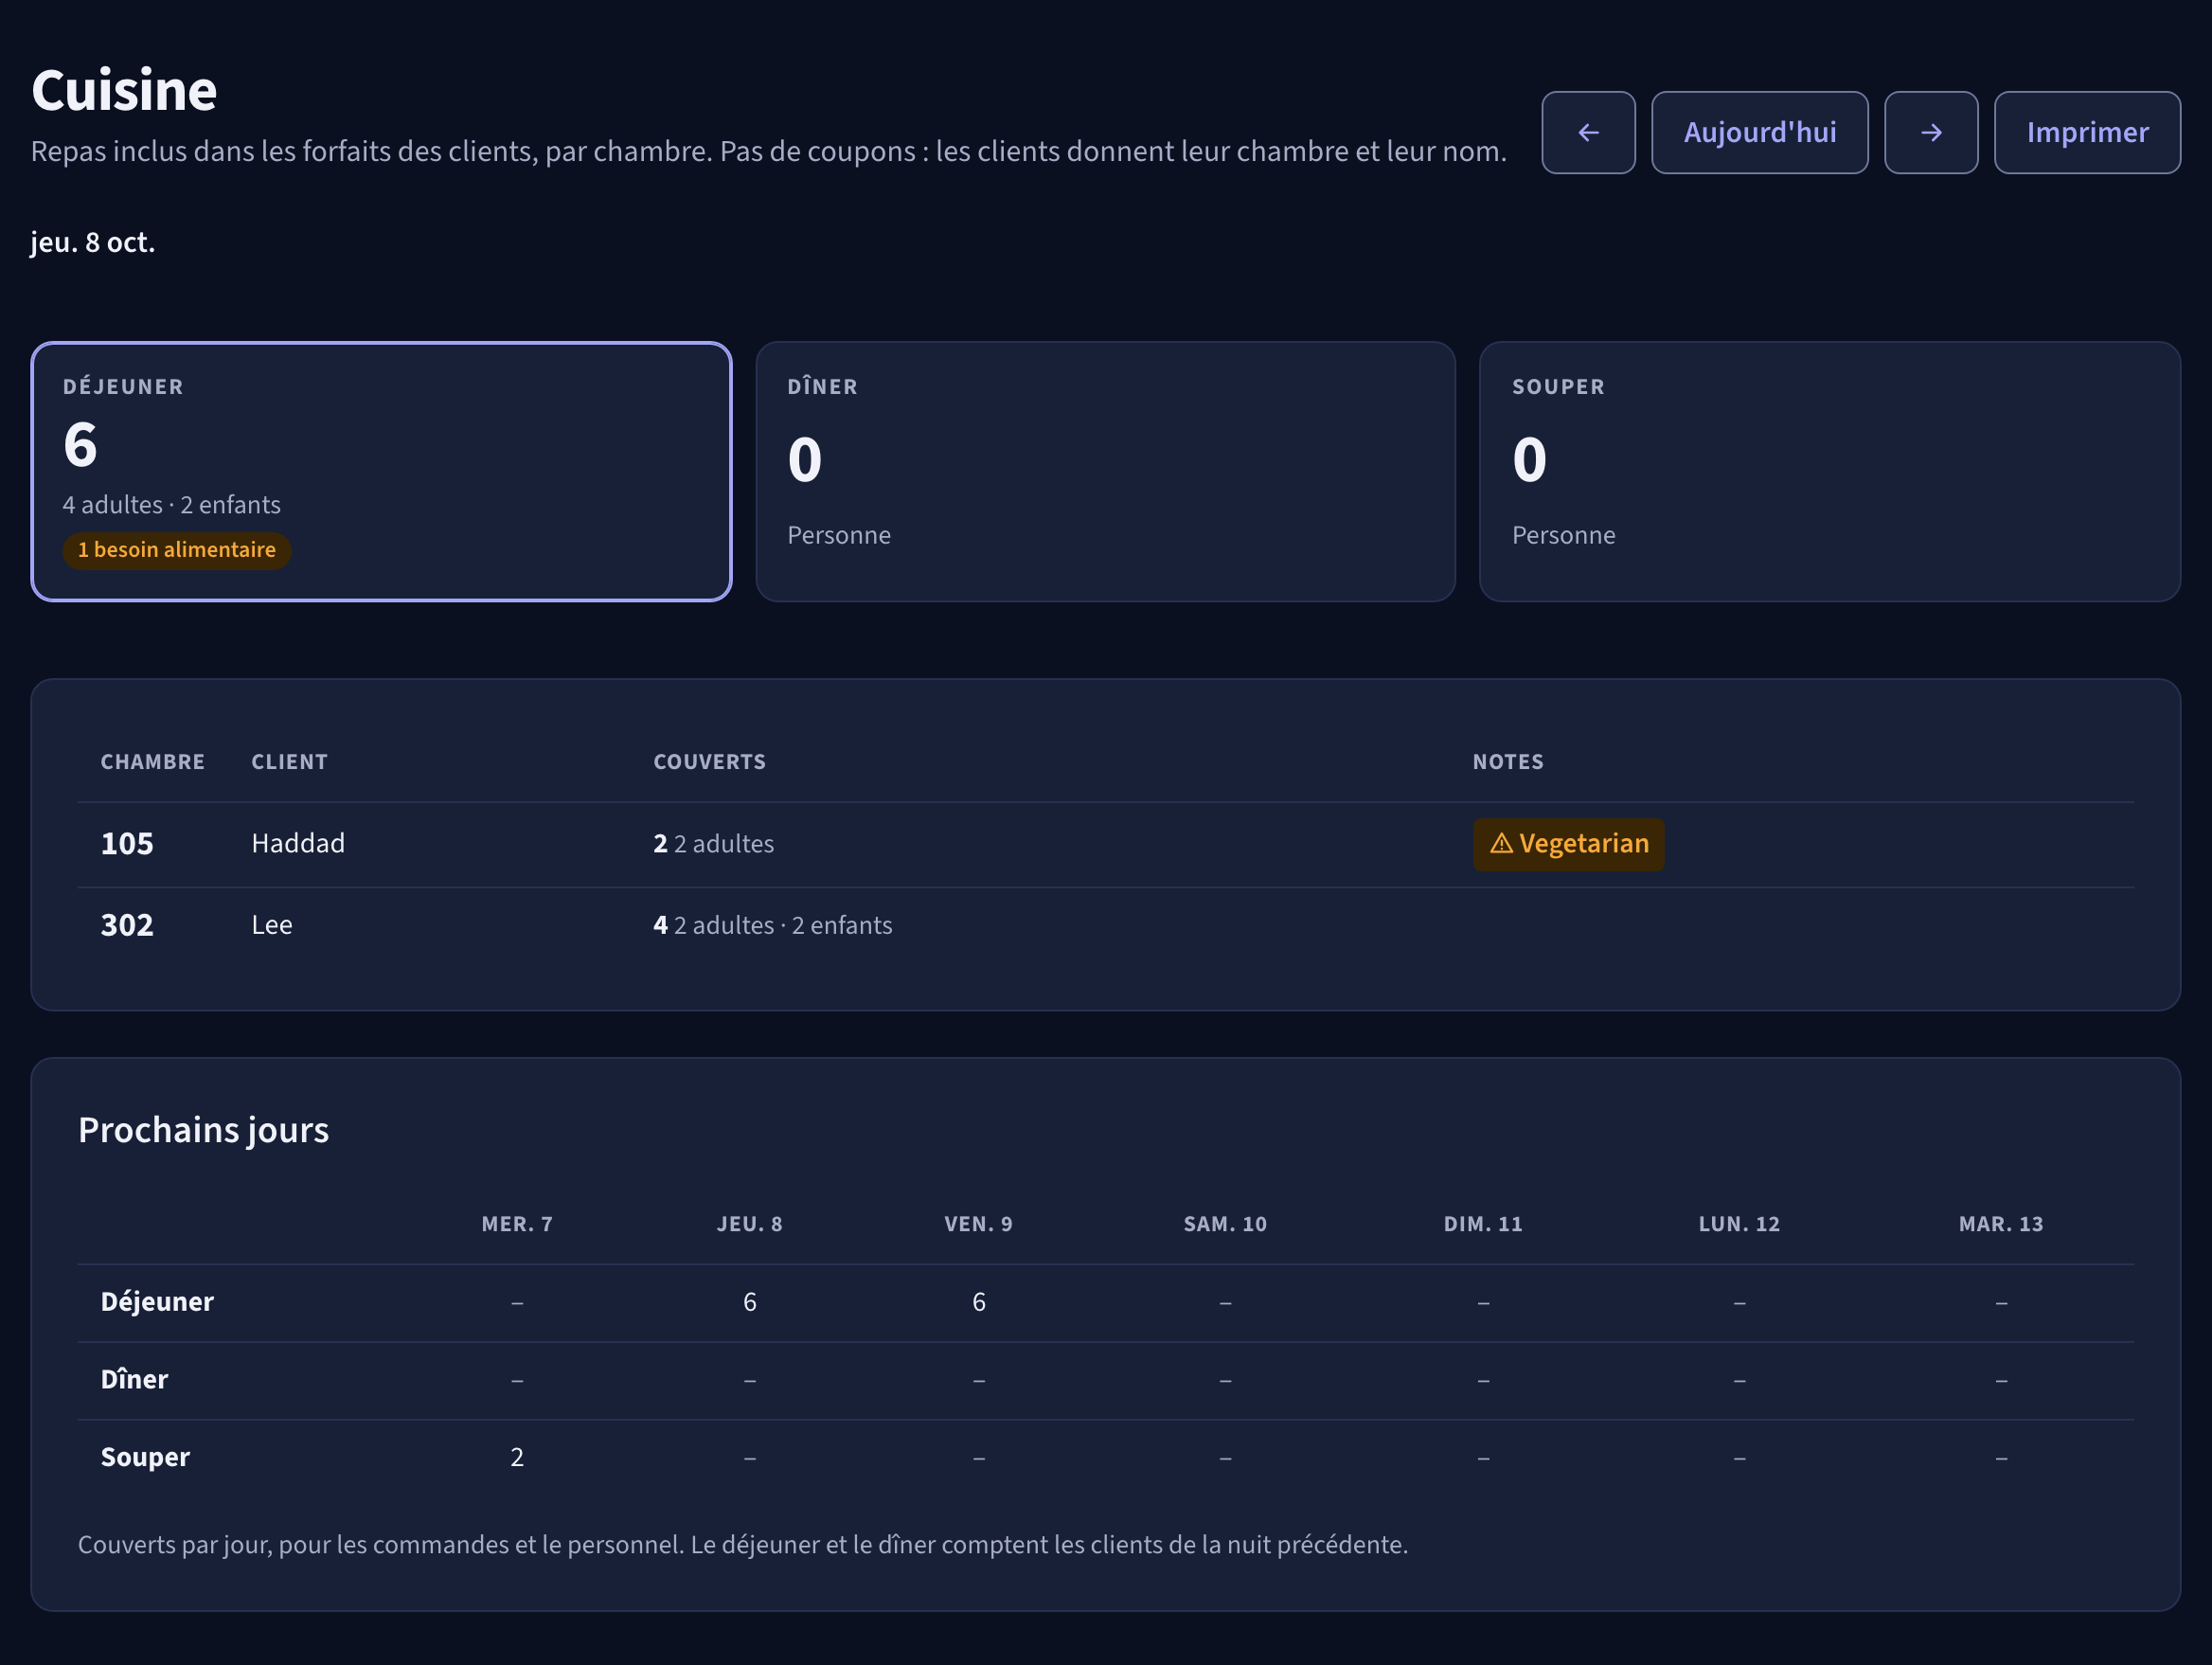Screen dimensions: 2212x1665
Task: Switch to the Dîner meal card
Action: (1105, 472)
